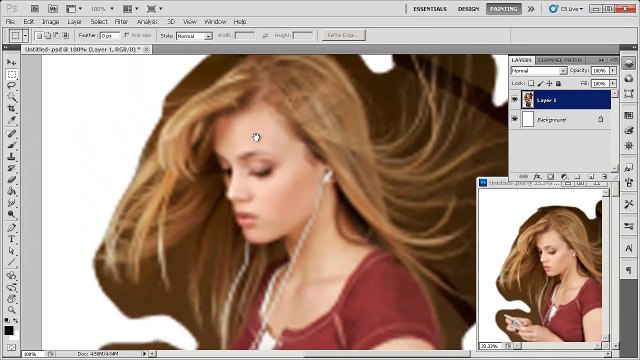Select the Smudge/Blur tool
This screenshot has width=640, height=360.
click(x=11, y=202)
